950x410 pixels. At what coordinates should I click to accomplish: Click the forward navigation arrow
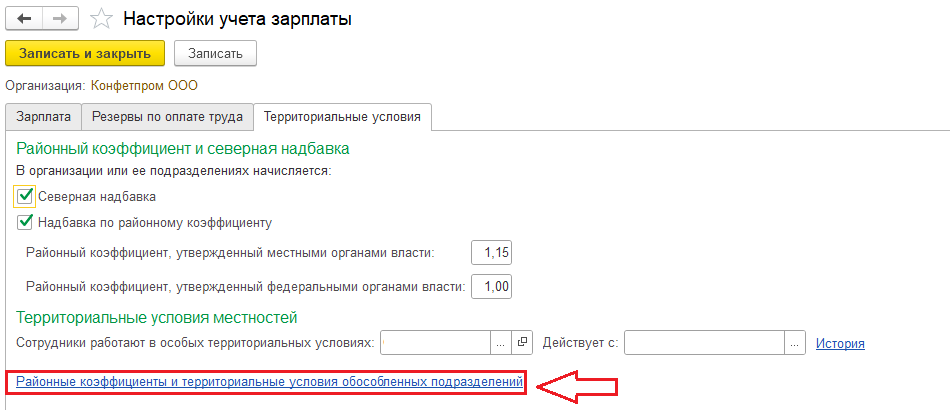click(59, 18)
